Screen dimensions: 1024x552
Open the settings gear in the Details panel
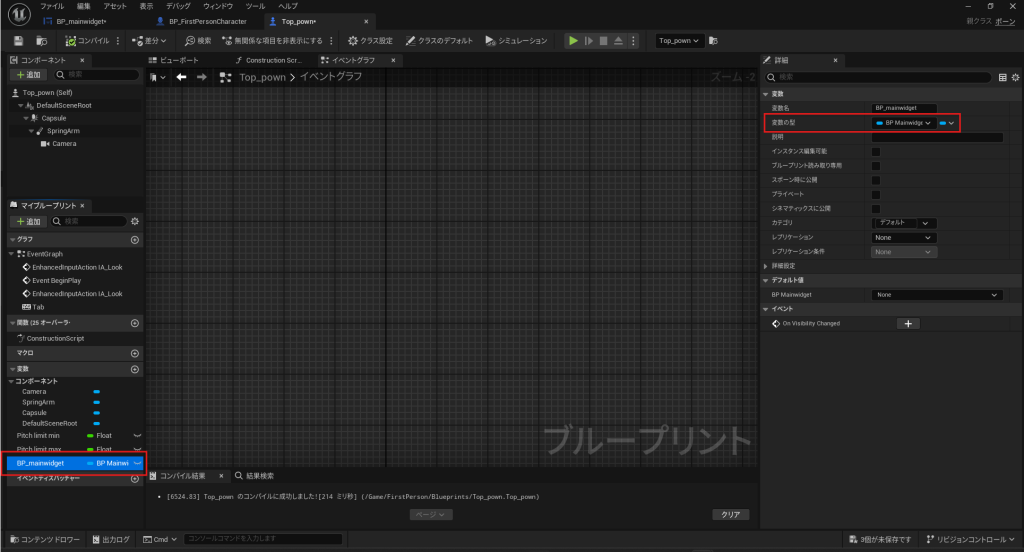pyautogui.click(x=1013, y=77)
